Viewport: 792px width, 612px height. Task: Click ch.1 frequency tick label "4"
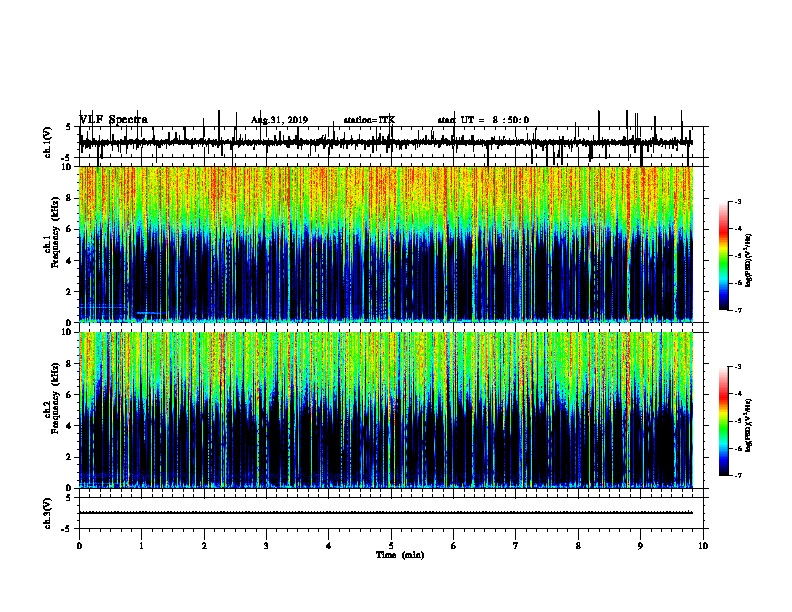(70, 261)
